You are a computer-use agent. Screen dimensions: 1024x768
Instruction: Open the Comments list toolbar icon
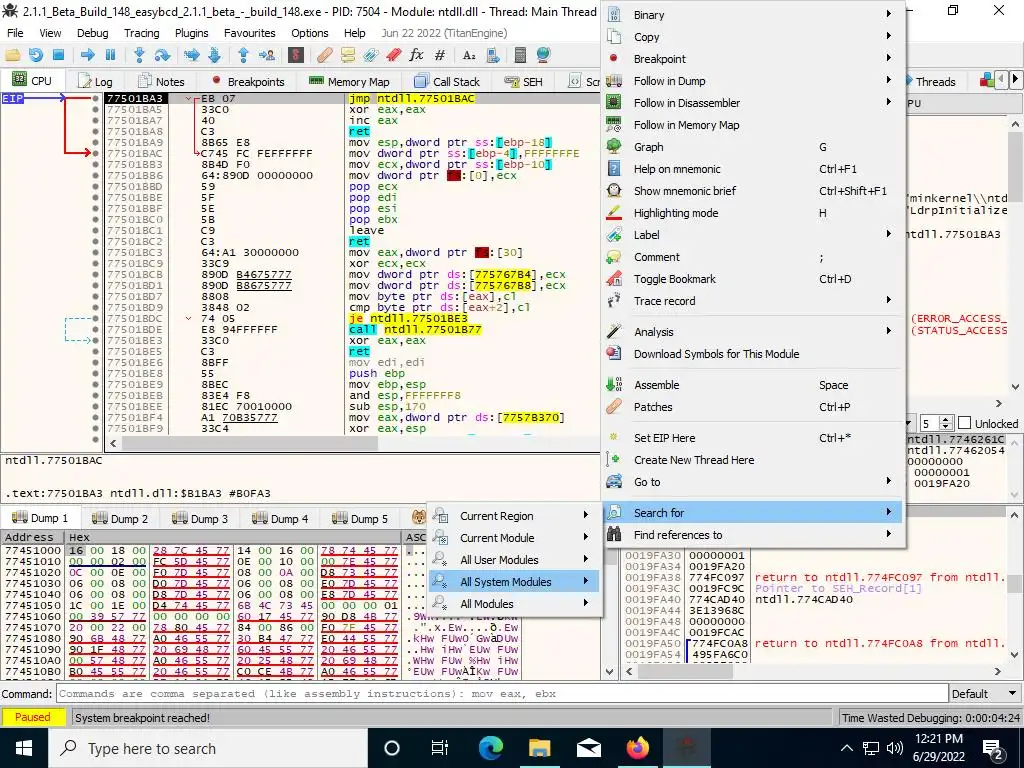pos(347,56)
